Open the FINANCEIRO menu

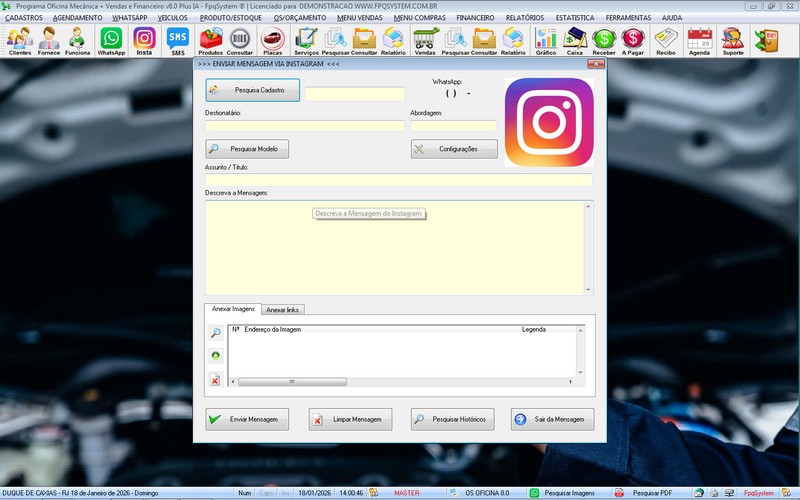click(x=475, y=18)
